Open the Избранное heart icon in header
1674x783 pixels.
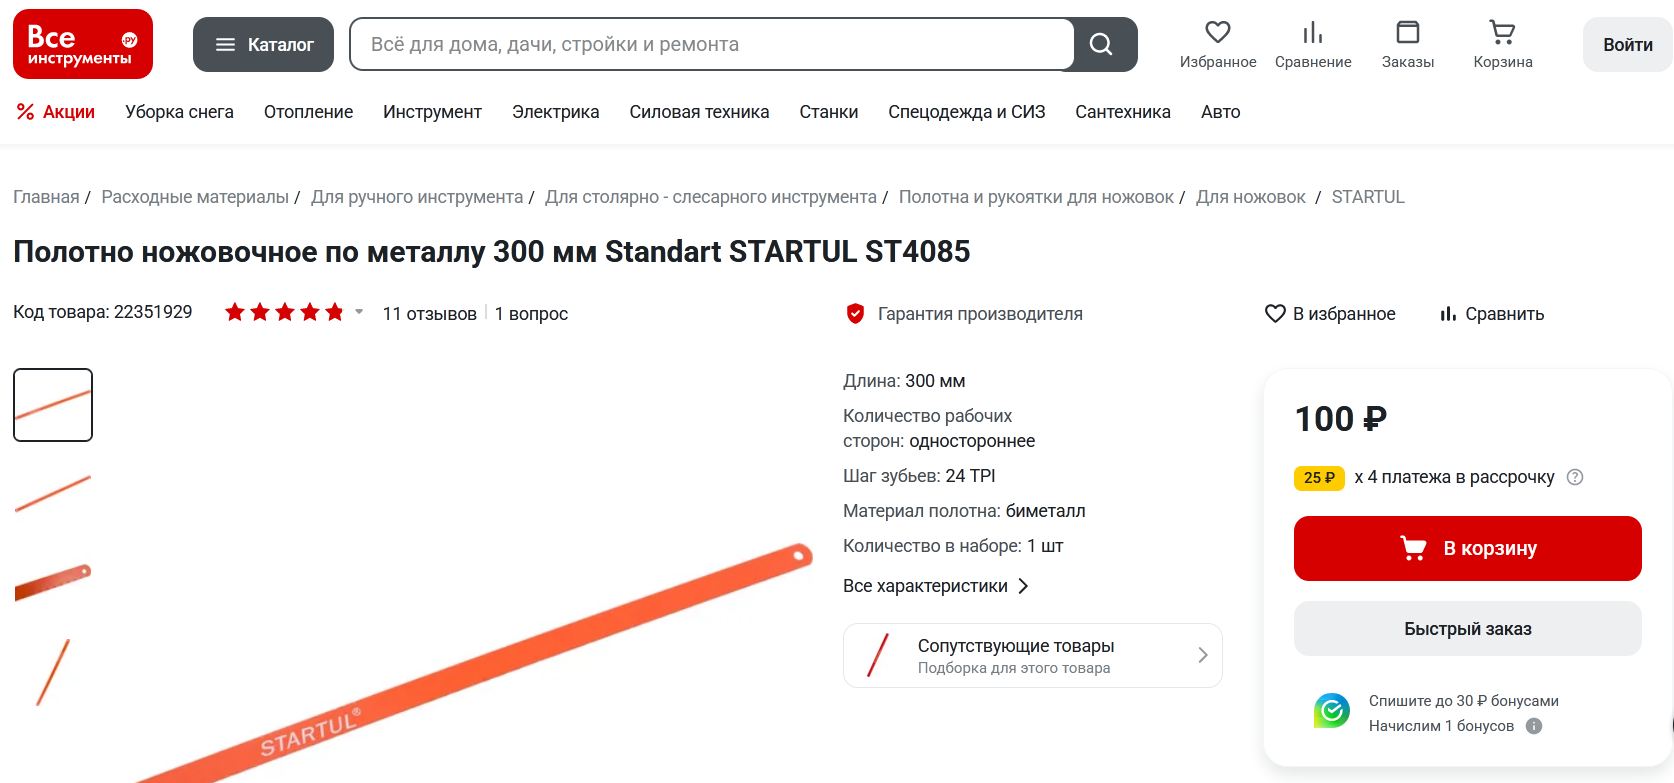1217,33
